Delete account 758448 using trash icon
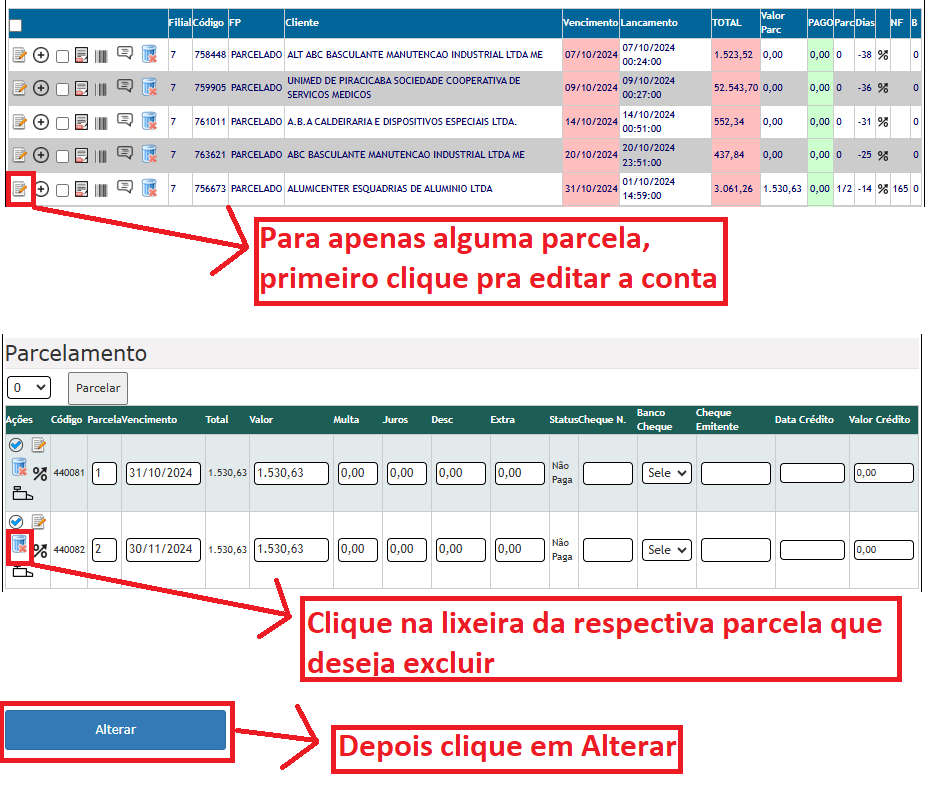The image size is (930, 796). [x=149, y=56]
